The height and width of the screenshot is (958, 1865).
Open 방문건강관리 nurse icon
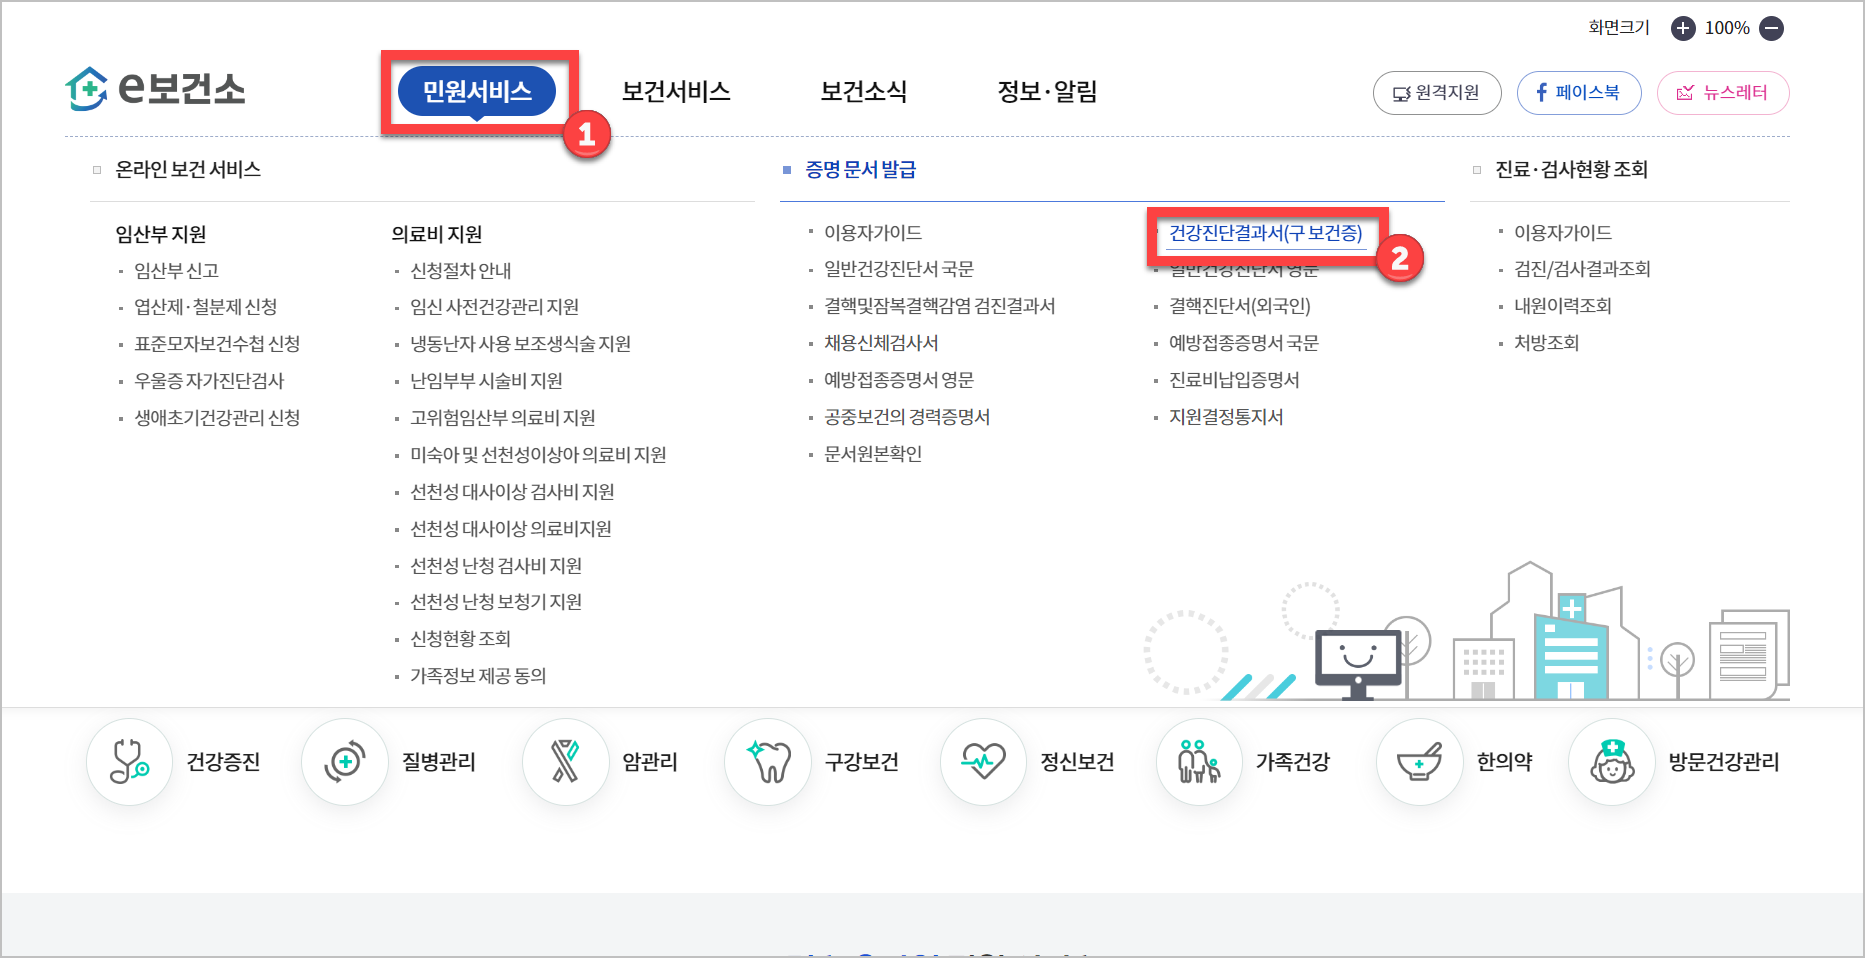tap(1612, 762)
